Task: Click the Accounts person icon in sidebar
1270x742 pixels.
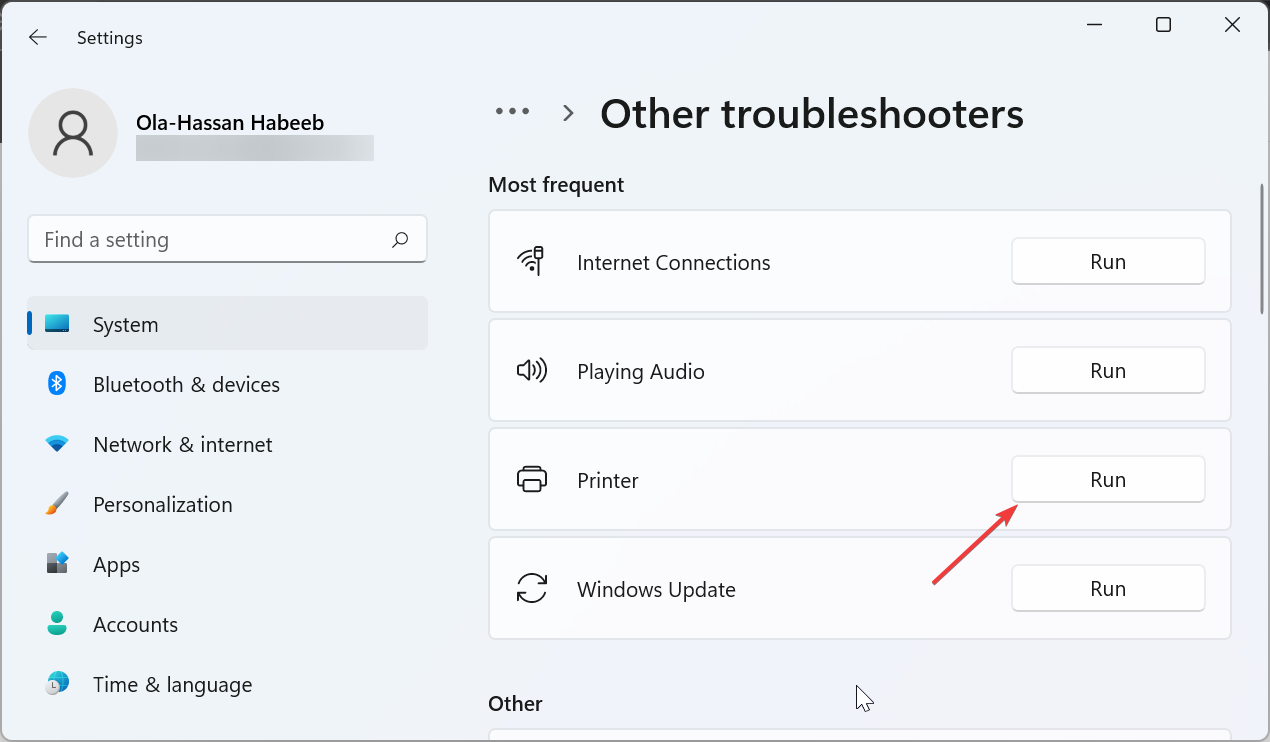Action: tap(57, 624)
